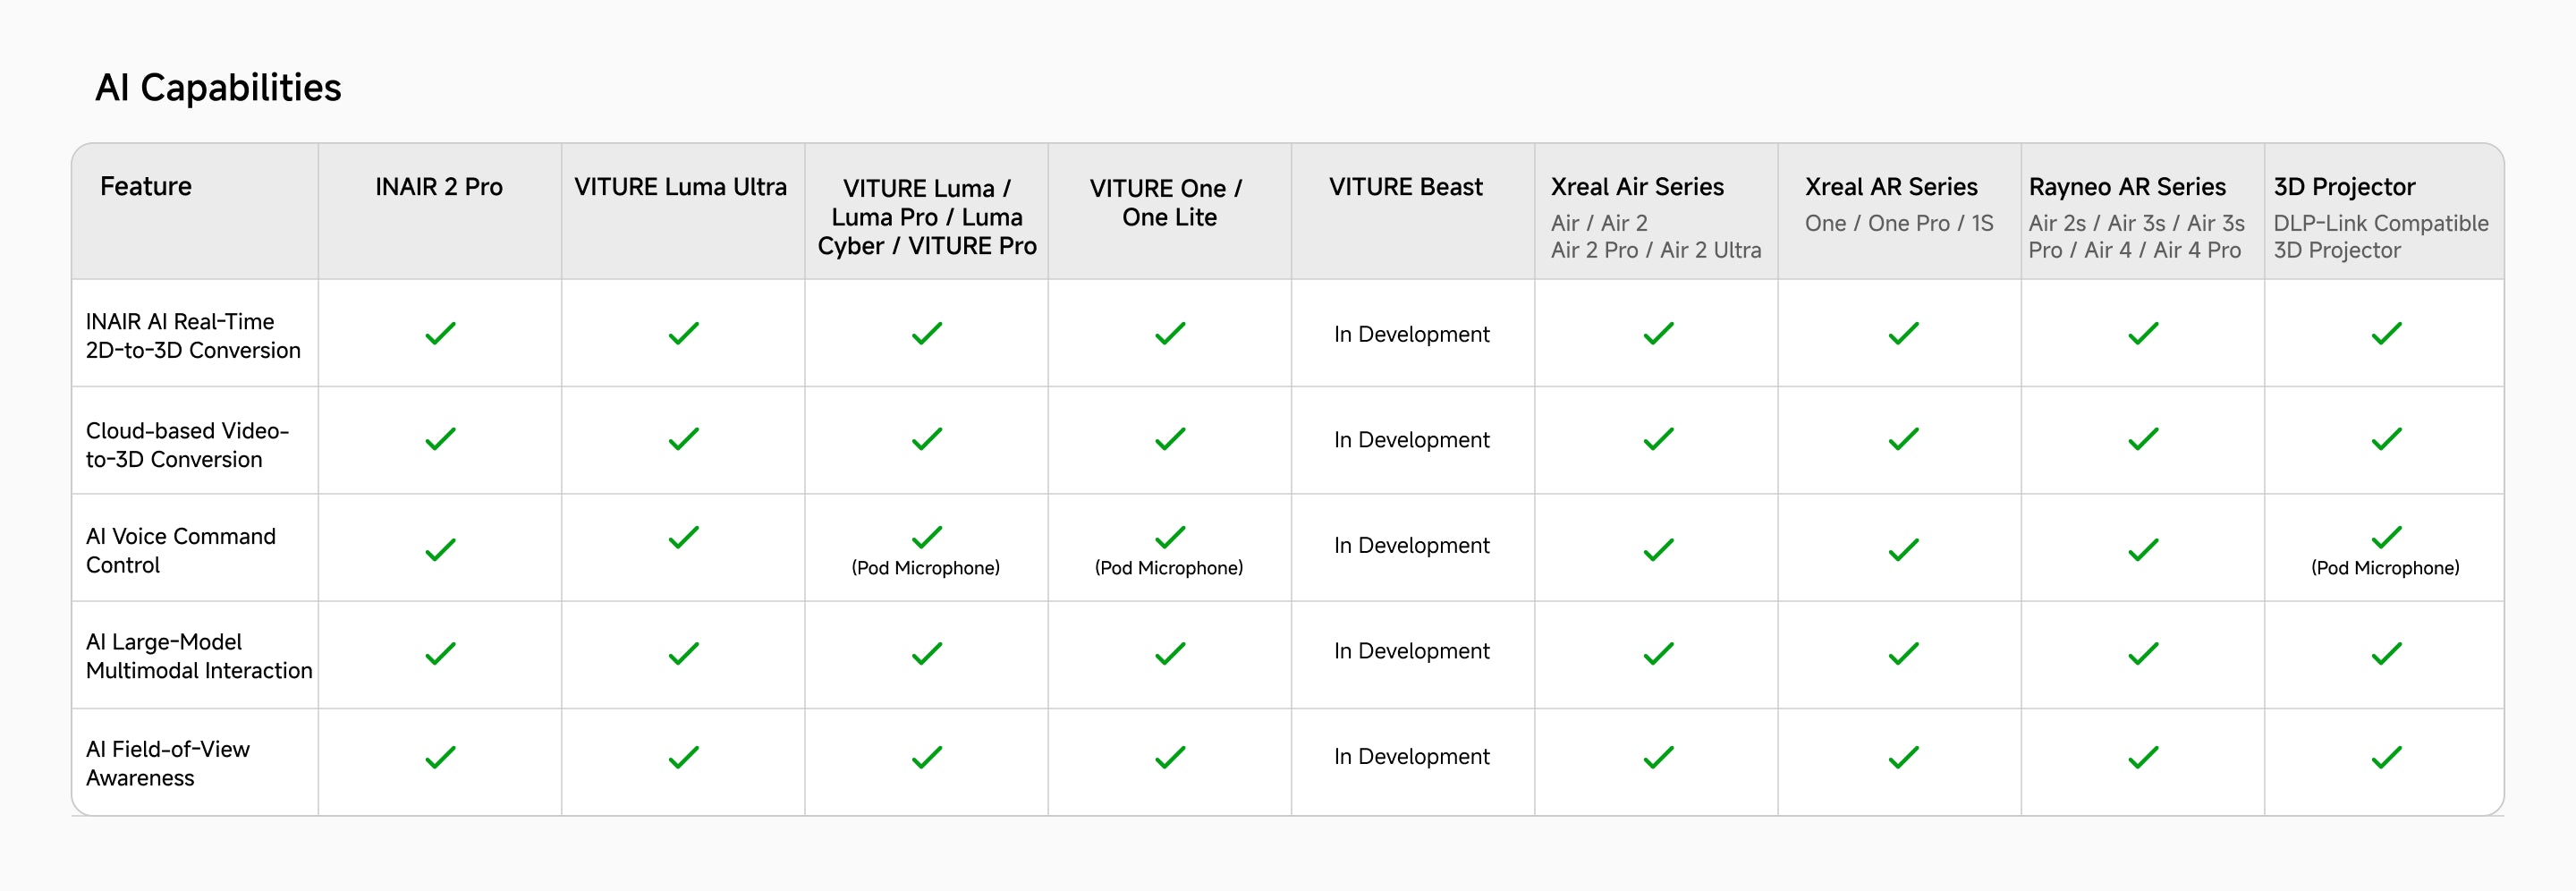
Task: Click VITURE Luma checkmark for AI Field-of-View Awareness
Action: [927, 757]
